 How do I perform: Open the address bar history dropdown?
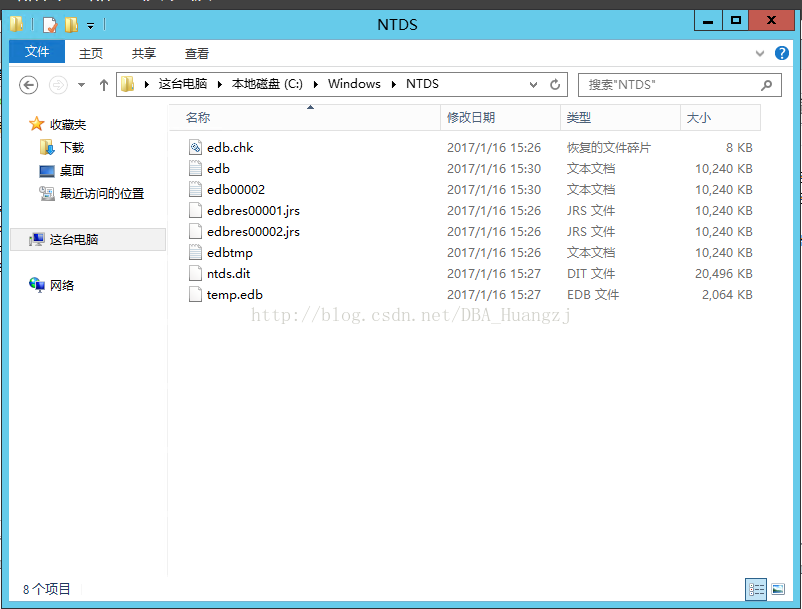[533, 84]
